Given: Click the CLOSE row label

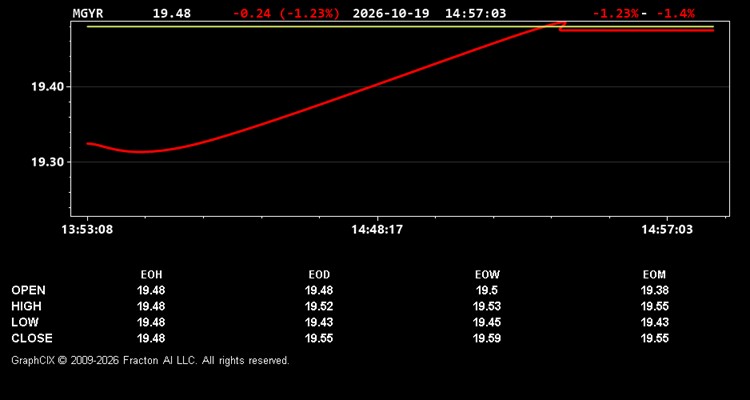Looking at the screenshot, I should tap(32, 338).
